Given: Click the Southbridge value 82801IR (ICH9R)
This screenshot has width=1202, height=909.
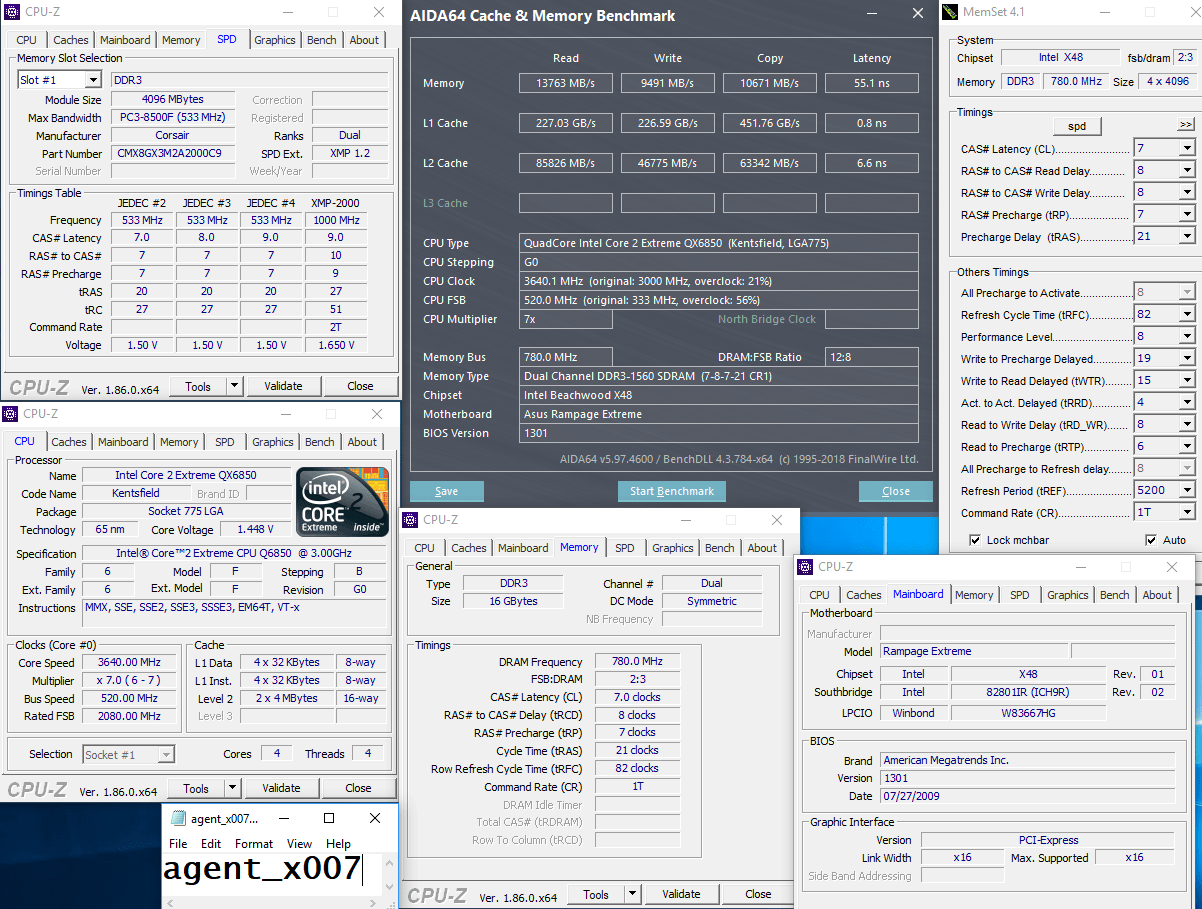Looking at the screenshot, I should [1028, 692].
